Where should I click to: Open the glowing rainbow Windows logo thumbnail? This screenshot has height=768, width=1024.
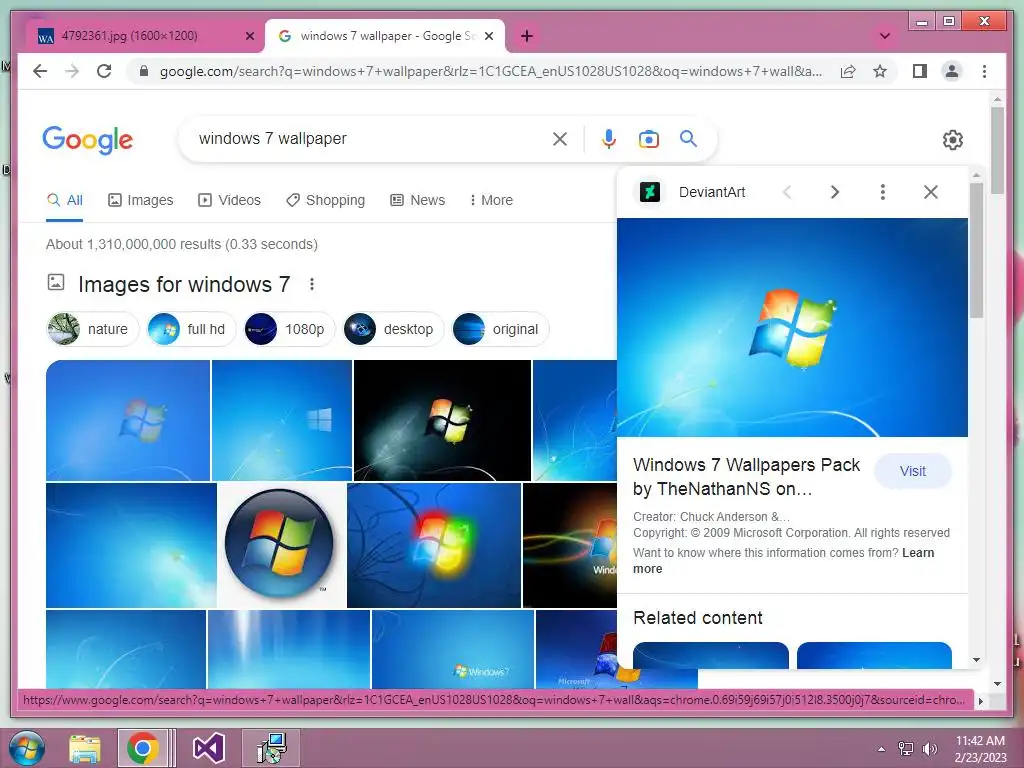click(x=434, y=545)
